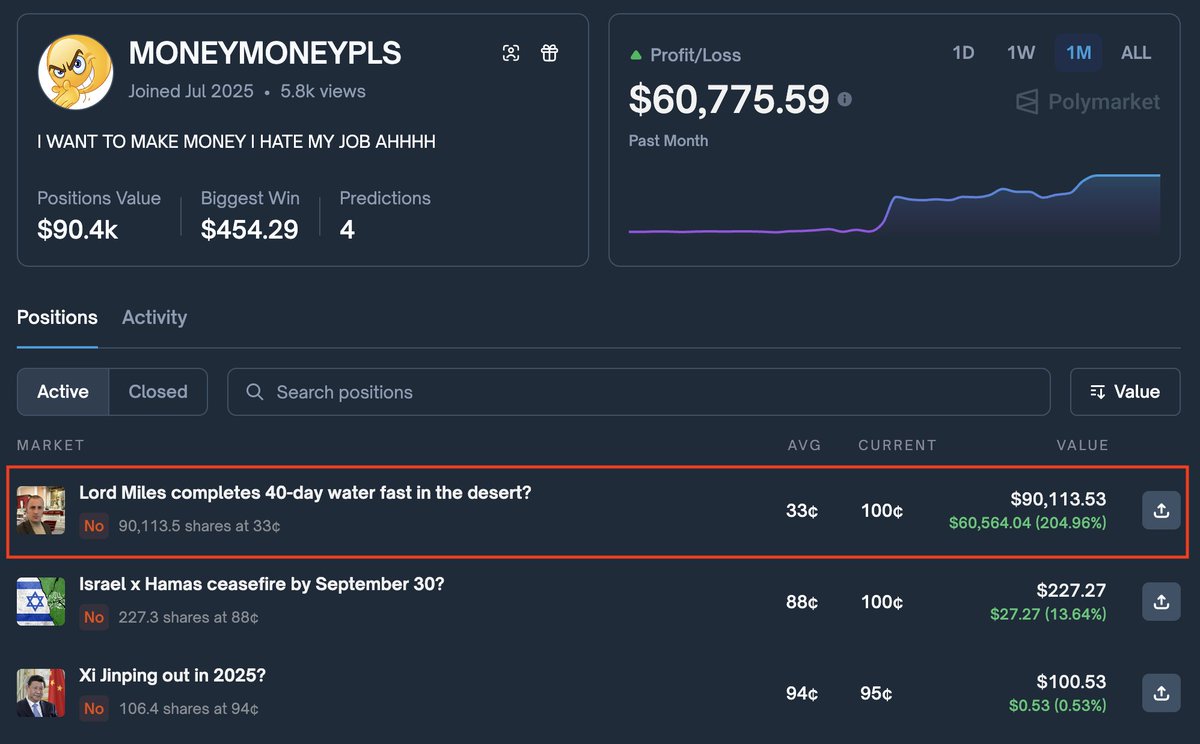Image resolution: width=1200 pixels, height=744 pixels.
Task: Open the Value sort dropdown
Action: coord(1125,392)
